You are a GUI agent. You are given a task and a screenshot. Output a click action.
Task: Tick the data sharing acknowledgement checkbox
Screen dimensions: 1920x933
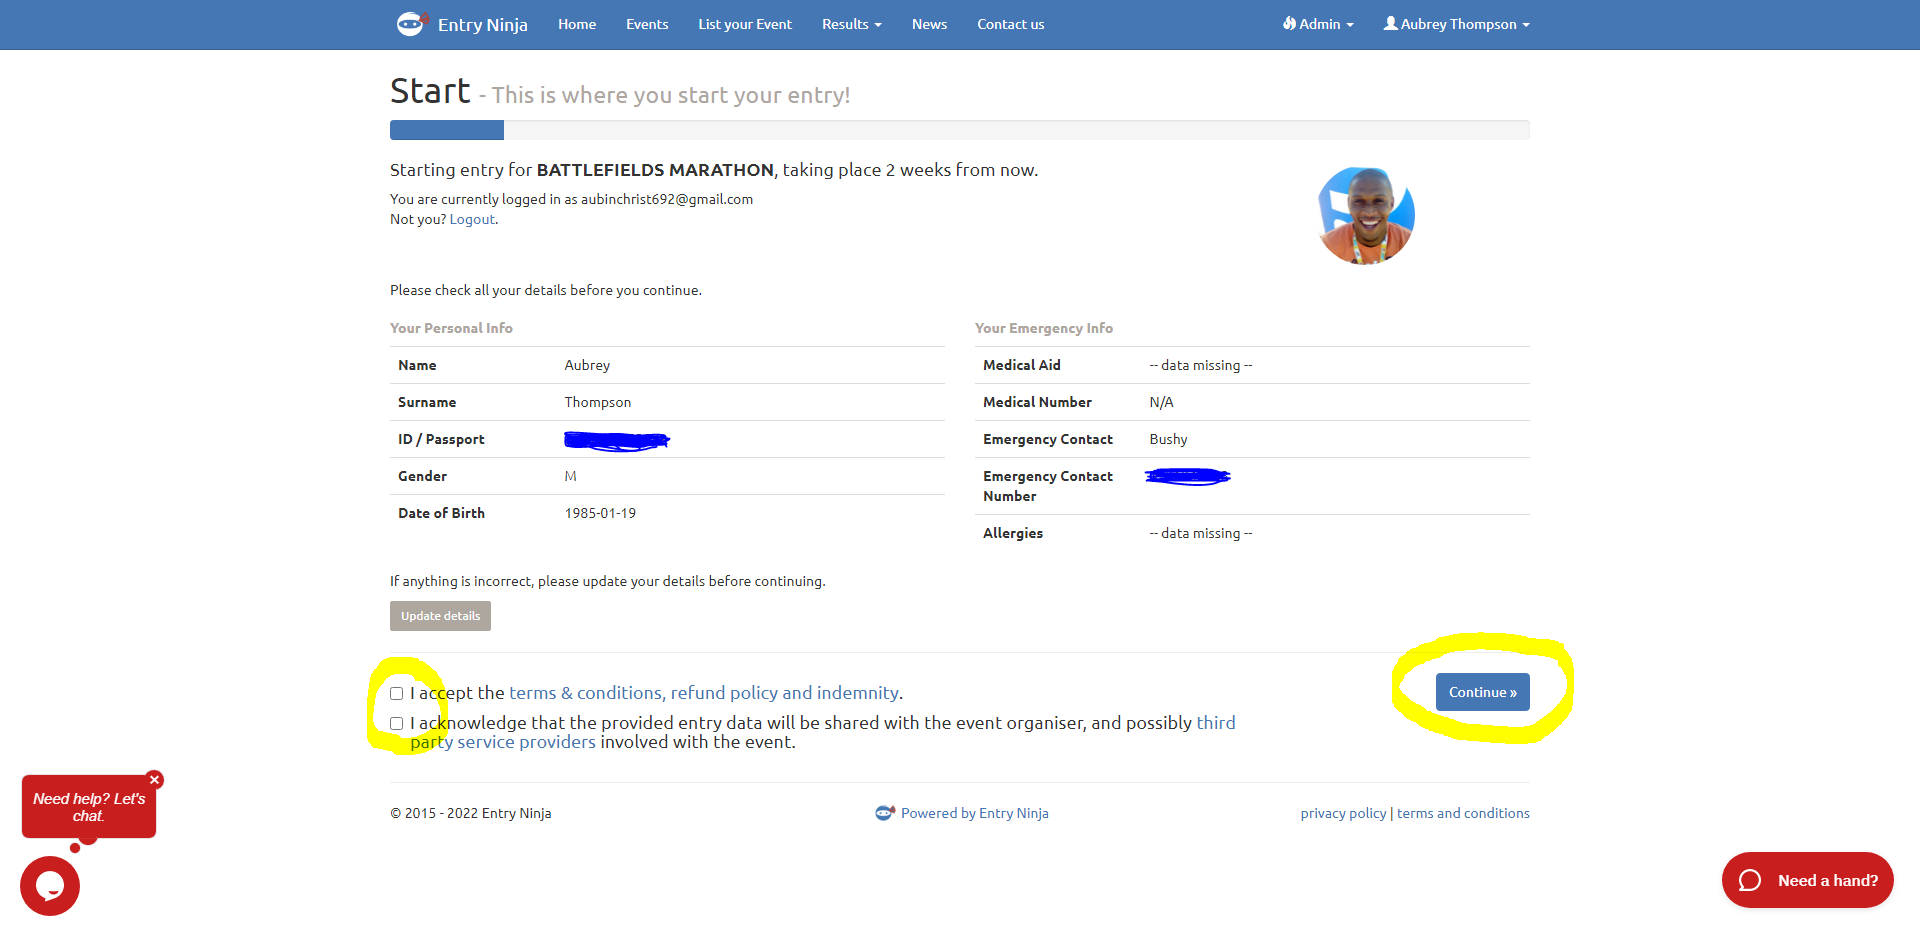[x=397, y=723]
